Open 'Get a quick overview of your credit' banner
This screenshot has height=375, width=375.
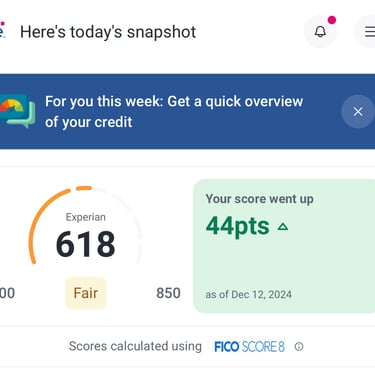[x=174, y=112]
